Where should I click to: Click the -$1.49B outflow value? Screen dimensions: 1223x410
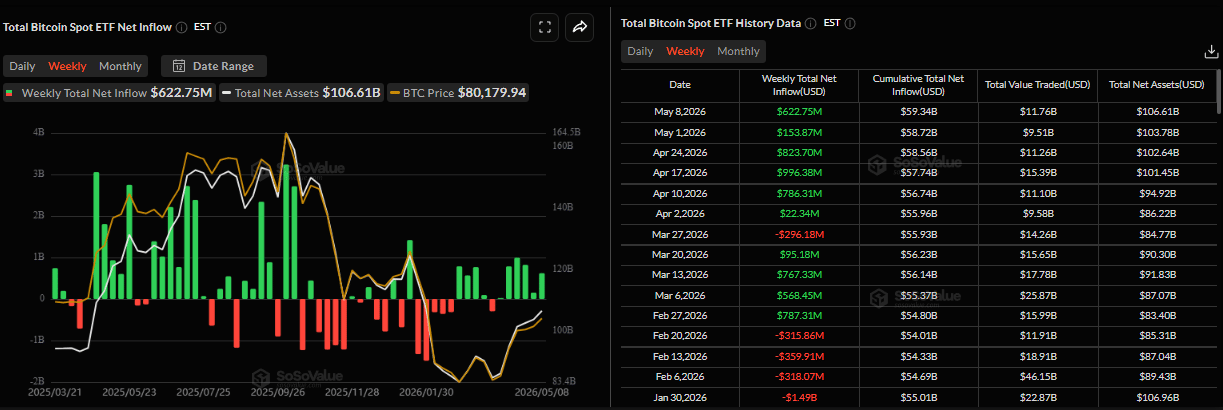pyautogui.click(x=799, y=397)
